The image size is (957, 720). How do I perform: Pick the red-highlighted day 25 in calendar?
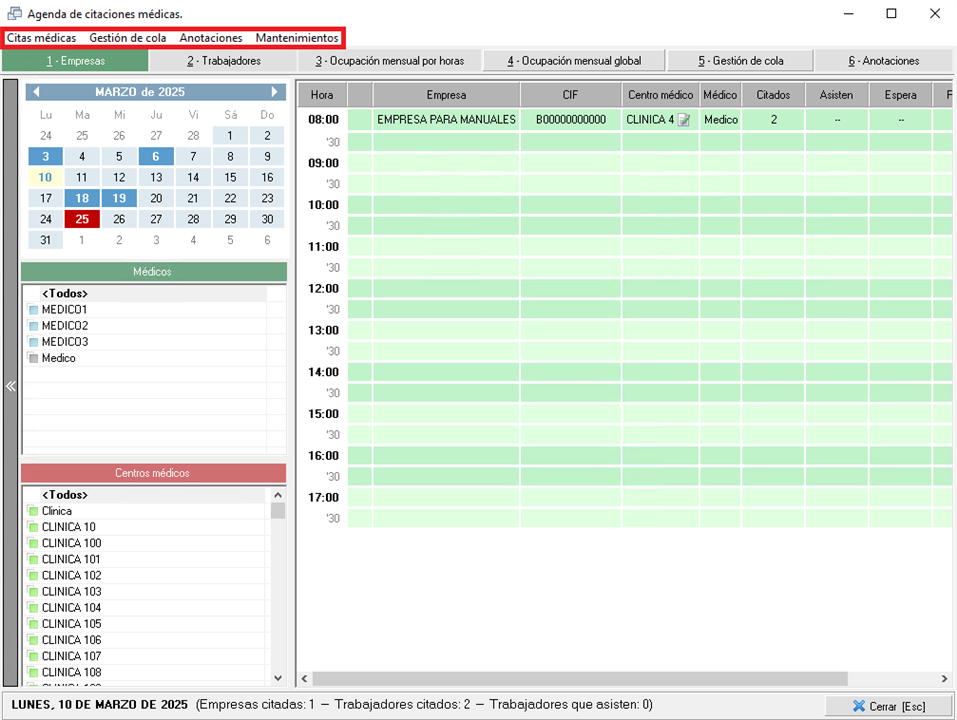pyautogui.click(x=82, y=219)
